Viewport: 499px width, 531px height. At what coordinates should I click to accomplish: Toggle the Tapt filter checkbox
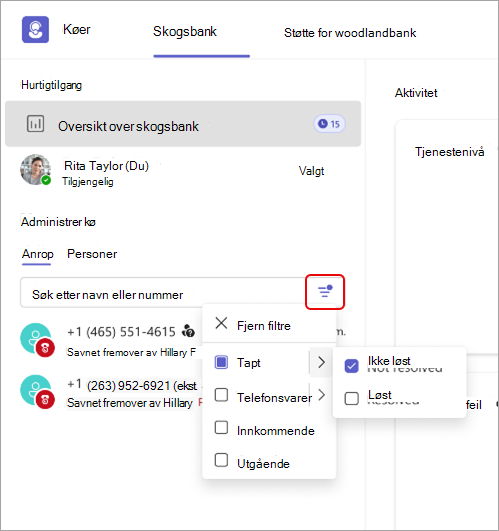(221, 362)
